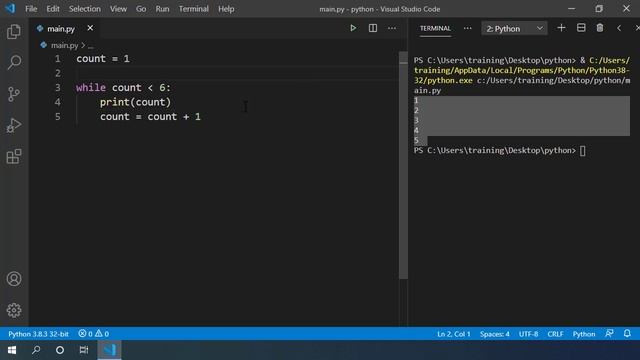
Task: Open the File menu
Action: click(x=31, y=9)
